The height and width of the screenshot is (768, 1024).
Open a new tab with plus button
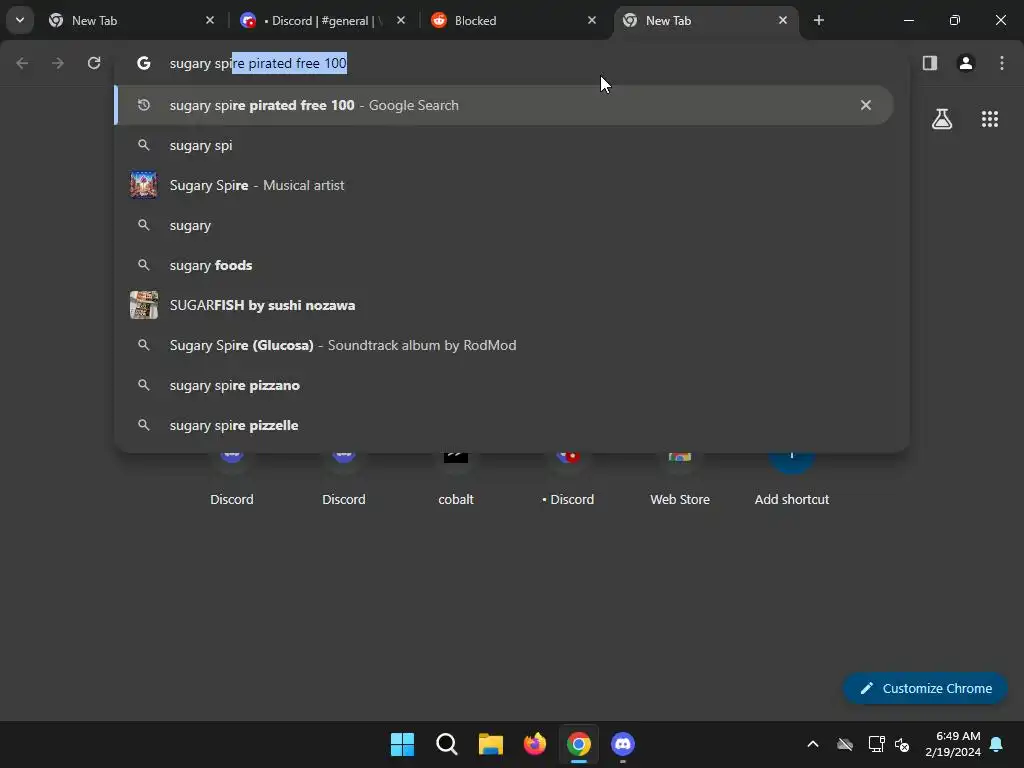[x=819, y=20]
